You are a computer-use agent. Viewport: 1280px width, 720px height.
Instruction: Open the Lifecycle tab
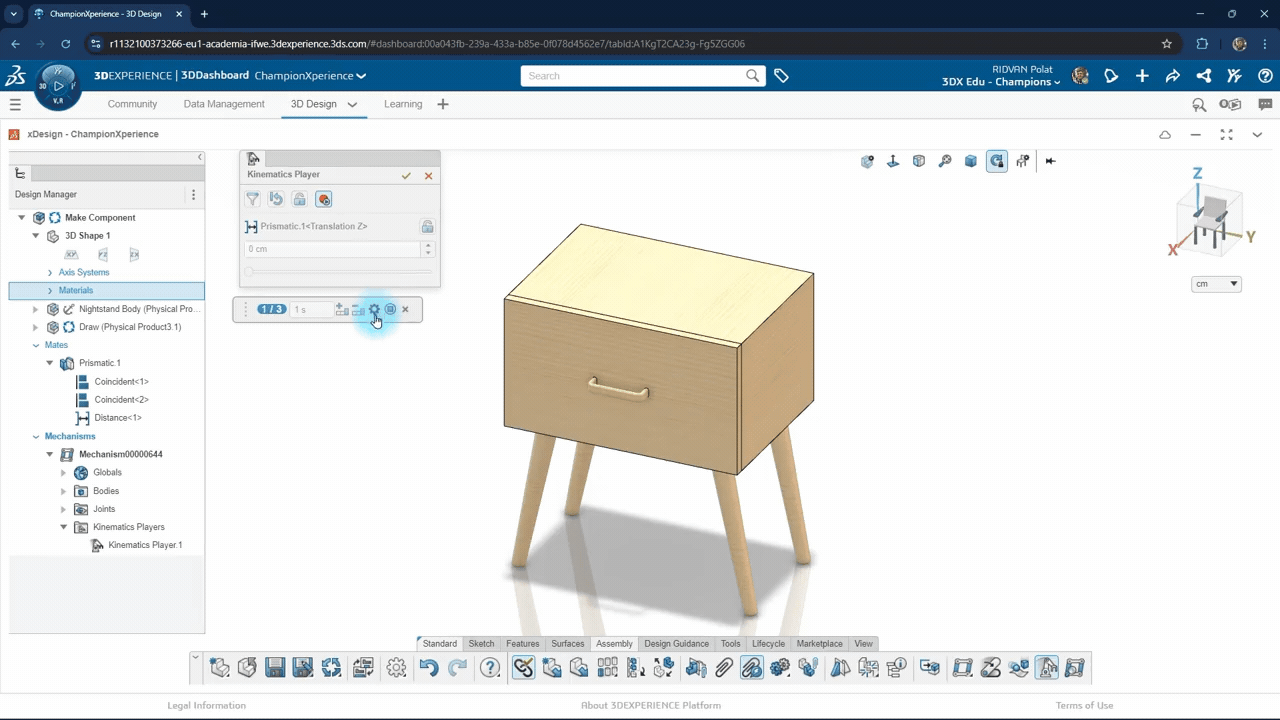[768, 644]
